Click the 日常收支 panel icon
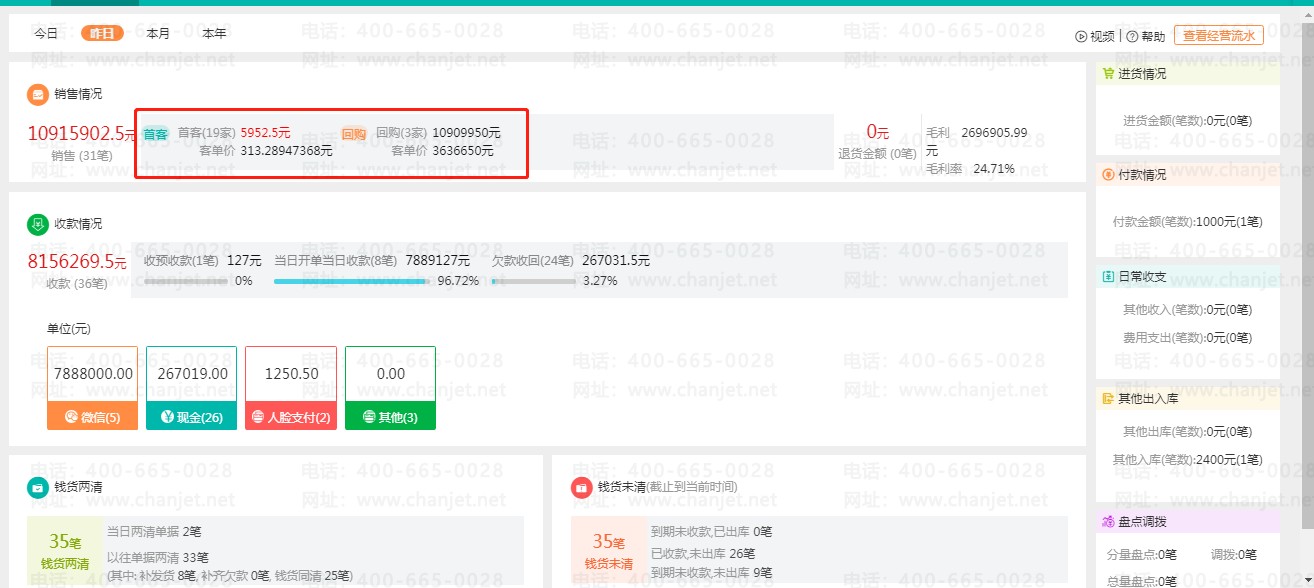Viewport: 1314px width, 588px height. click(x=1108, y=277)
